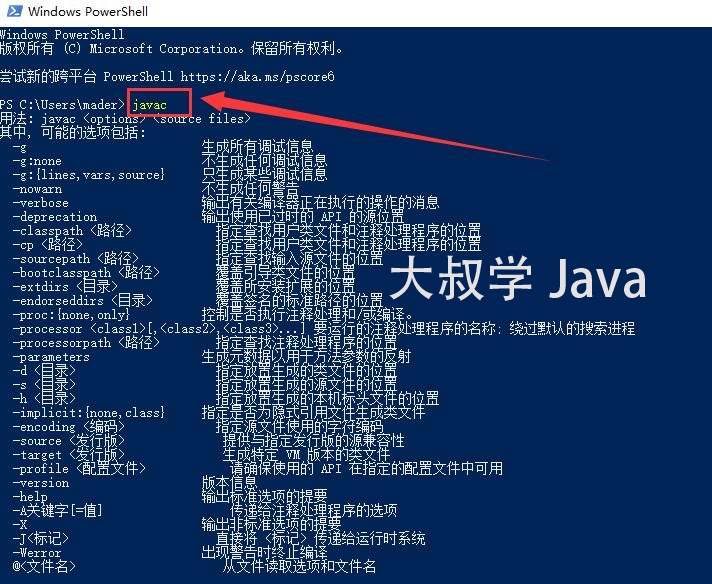Click the -source <发行版> option

pyautogui.click(x=69, y=440)
